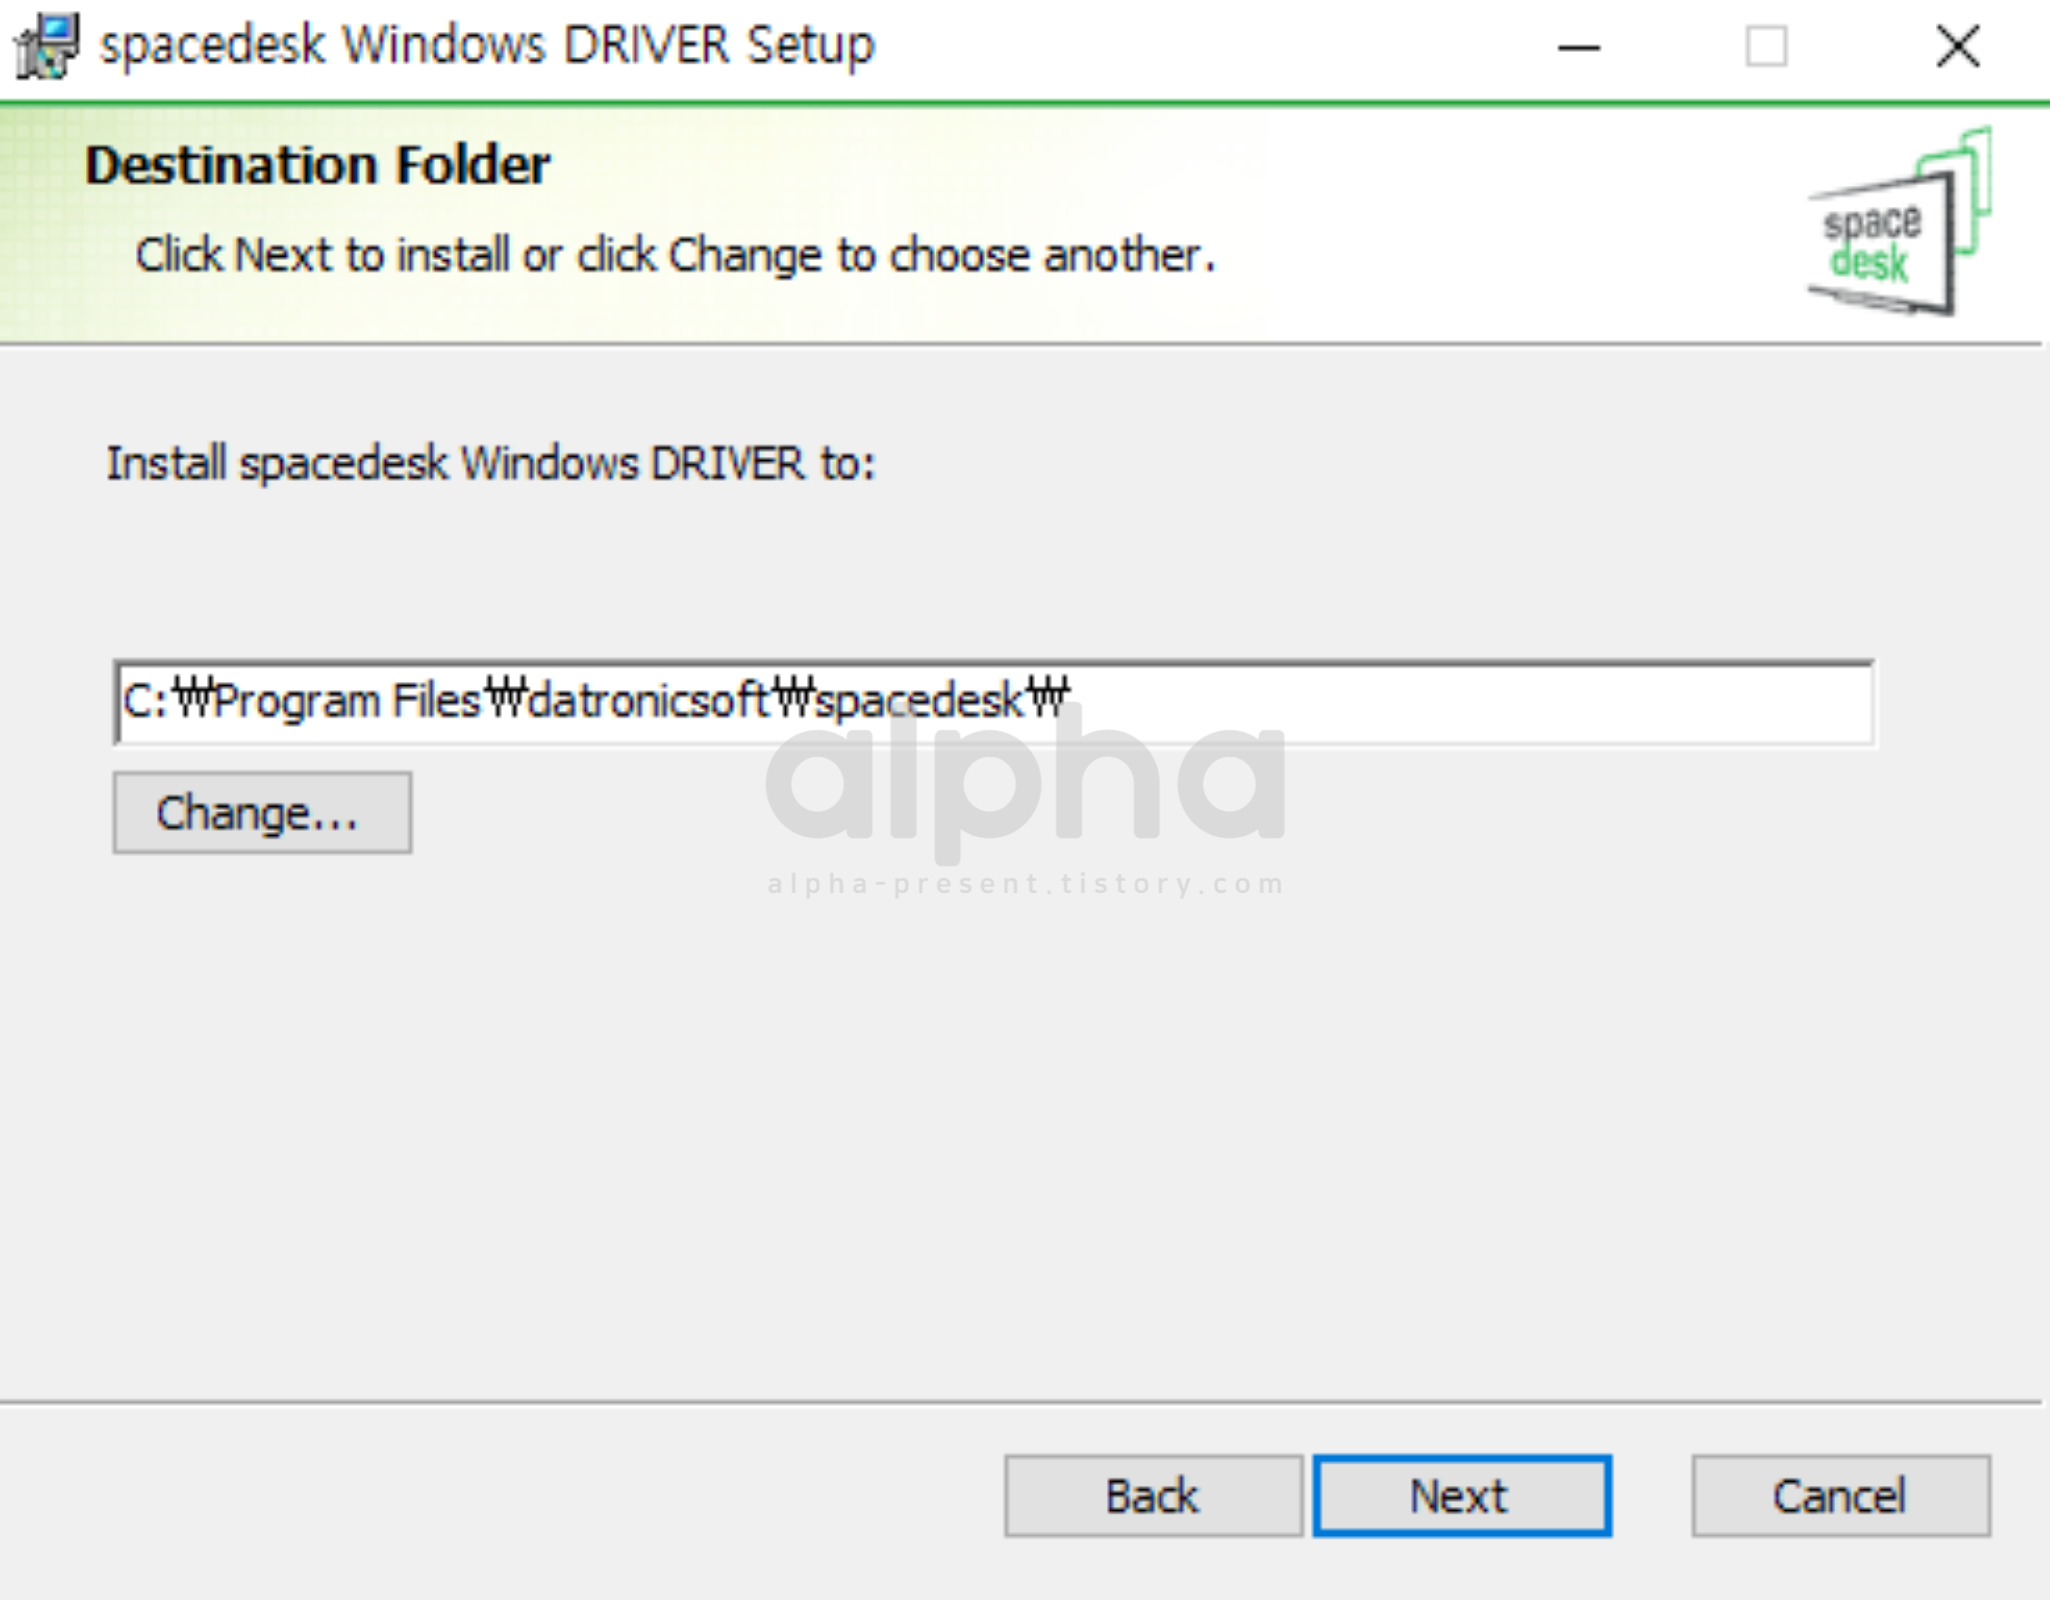The image size is (2050, 1600).
Task: Click the Next button to install
Action: coord(1462,1496)
